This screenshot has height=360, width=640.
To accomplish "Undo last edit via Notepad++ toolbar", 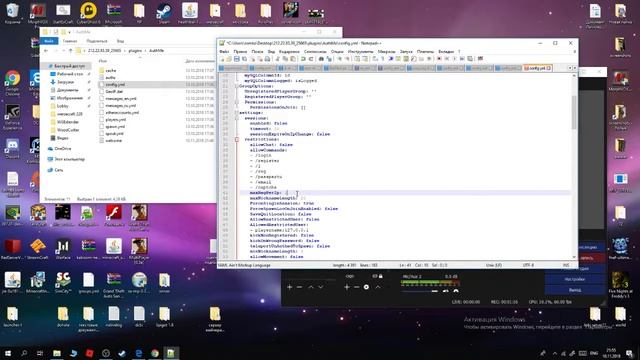I will (303, 59).
